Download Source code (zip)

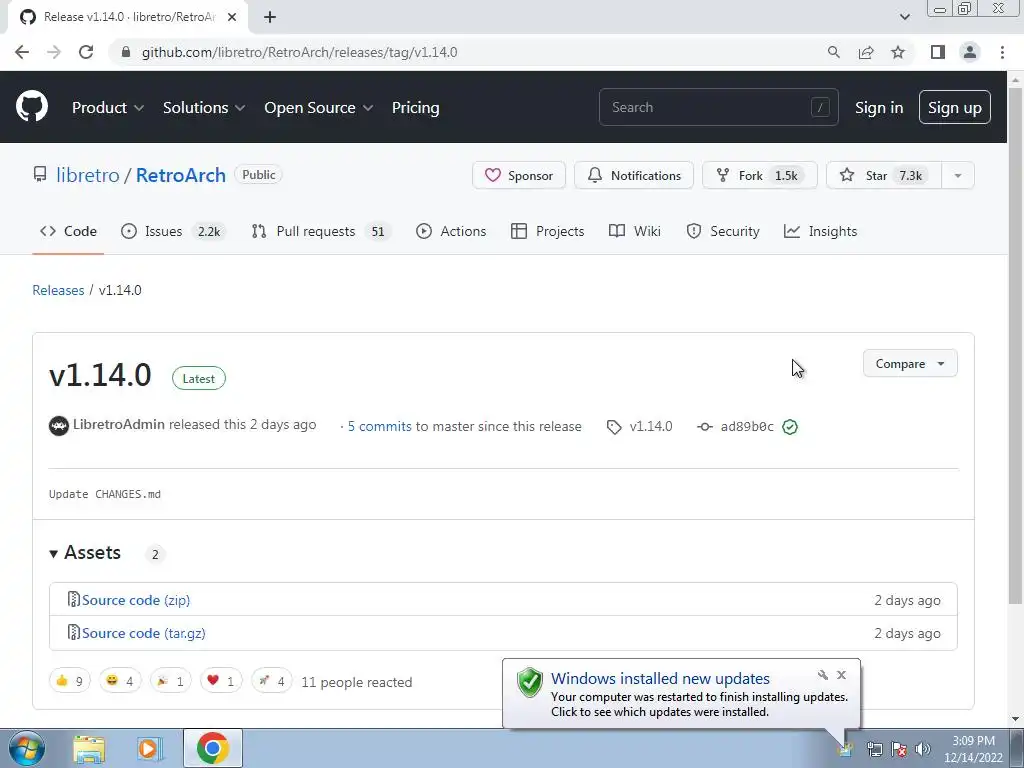click(x=136, y=600)
